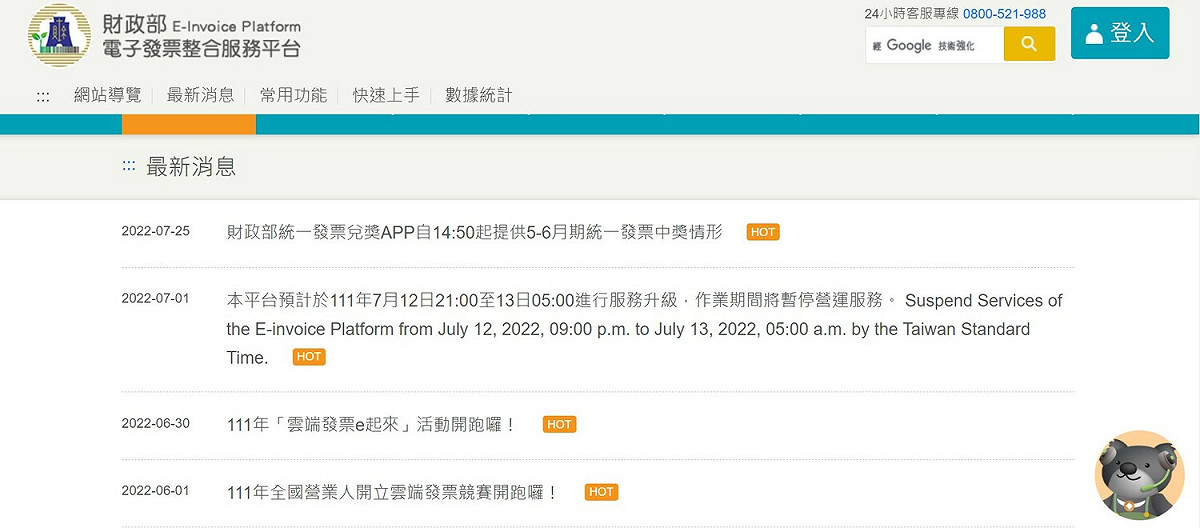Image resolution: width=1200 pixels, height=528 pixels.
Task: Open 111年雲端發票e起來 activity news
Action: [371, 424]
